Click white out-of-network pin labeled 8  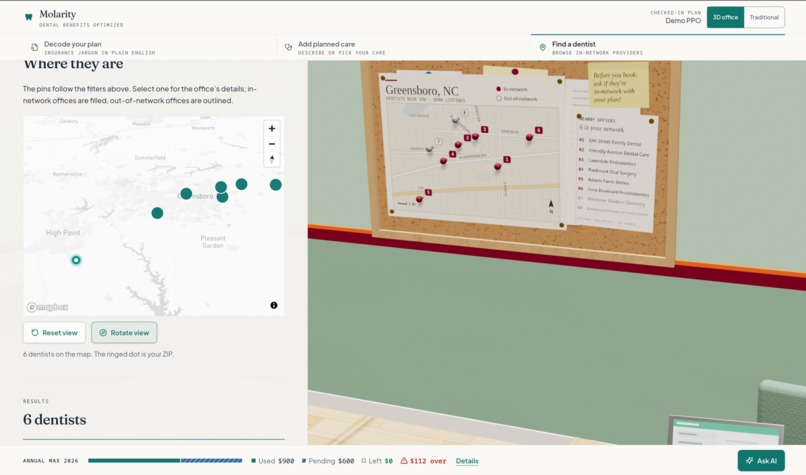455,120
